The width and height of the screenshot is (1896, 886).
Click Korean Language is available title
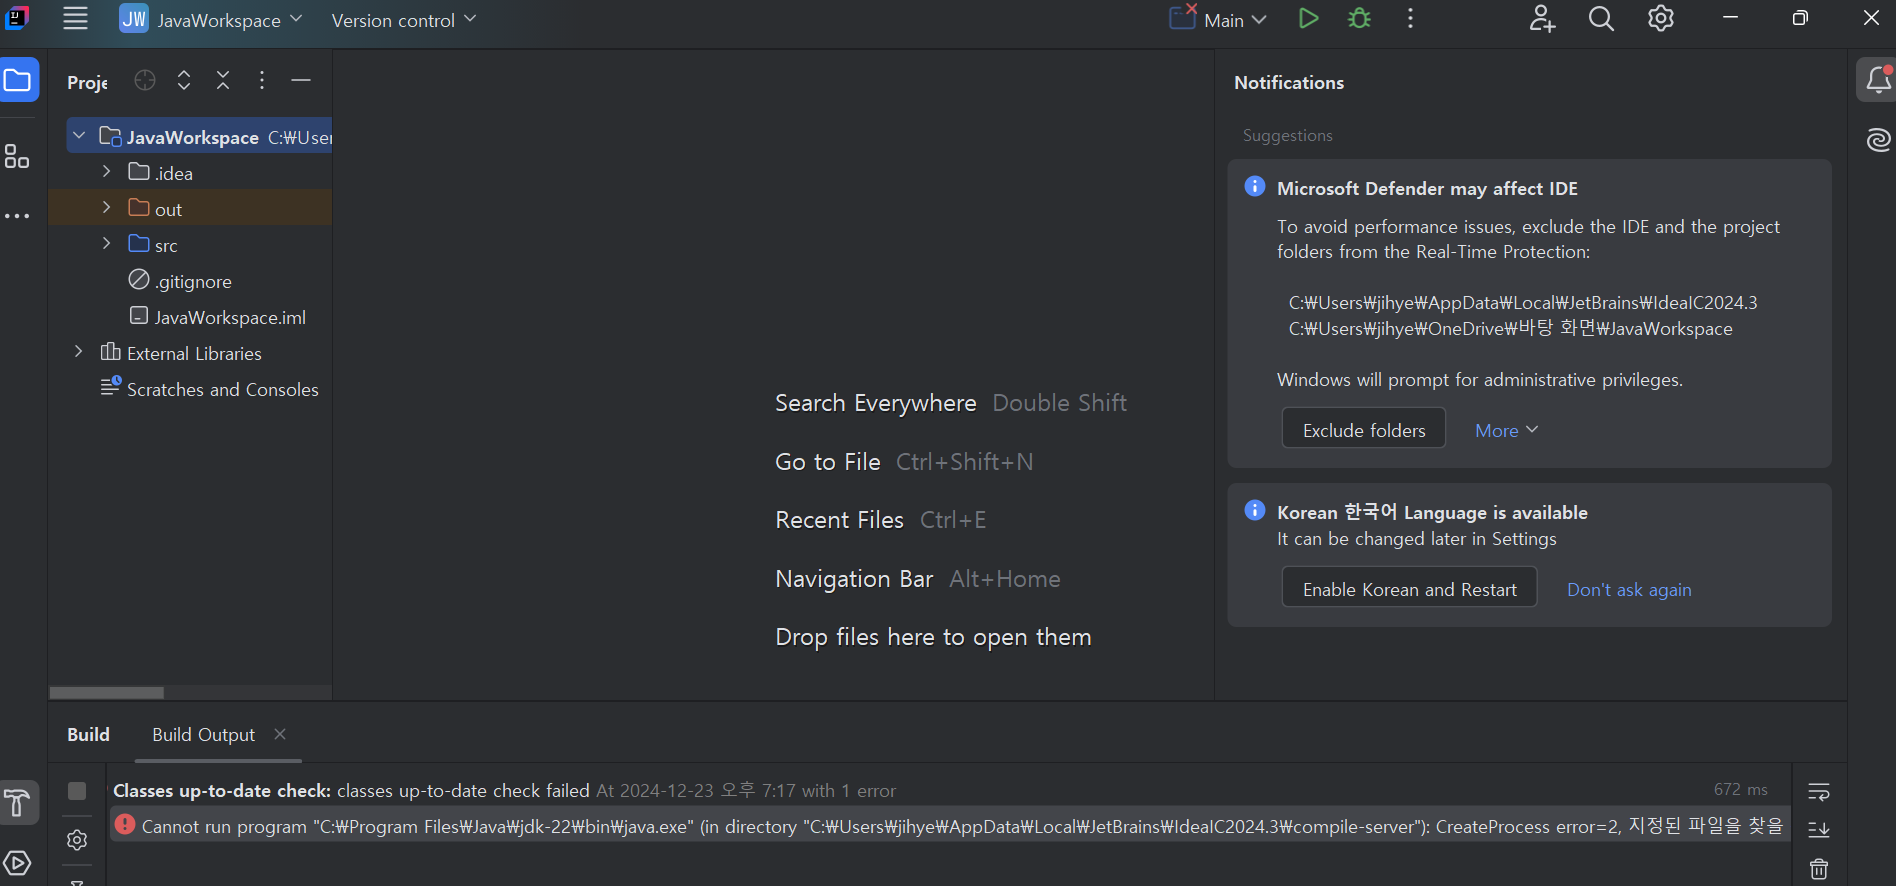pyautogui.click(x=1432, y=512)
